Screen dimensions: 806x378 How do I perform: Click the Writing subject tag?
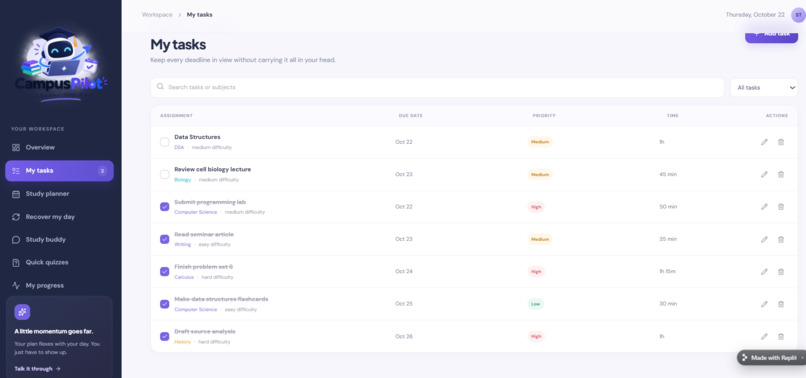click(182, 245)
